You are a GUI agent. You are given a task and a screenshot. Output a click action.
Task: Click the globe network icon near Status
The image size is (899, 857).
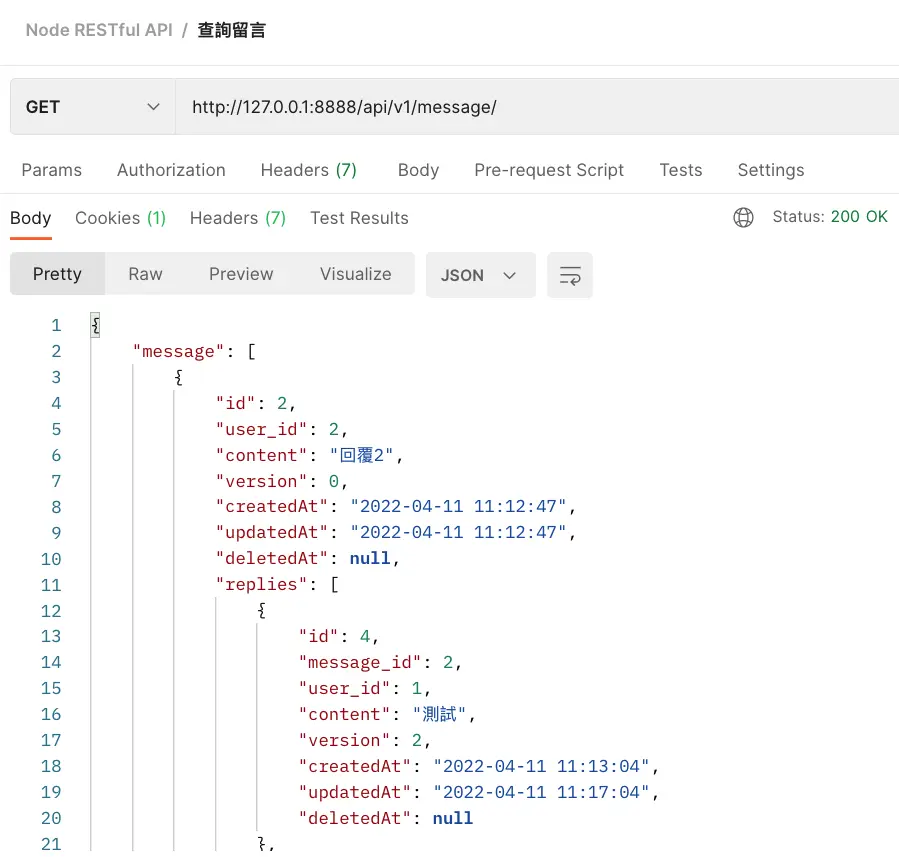click(743, 218)
